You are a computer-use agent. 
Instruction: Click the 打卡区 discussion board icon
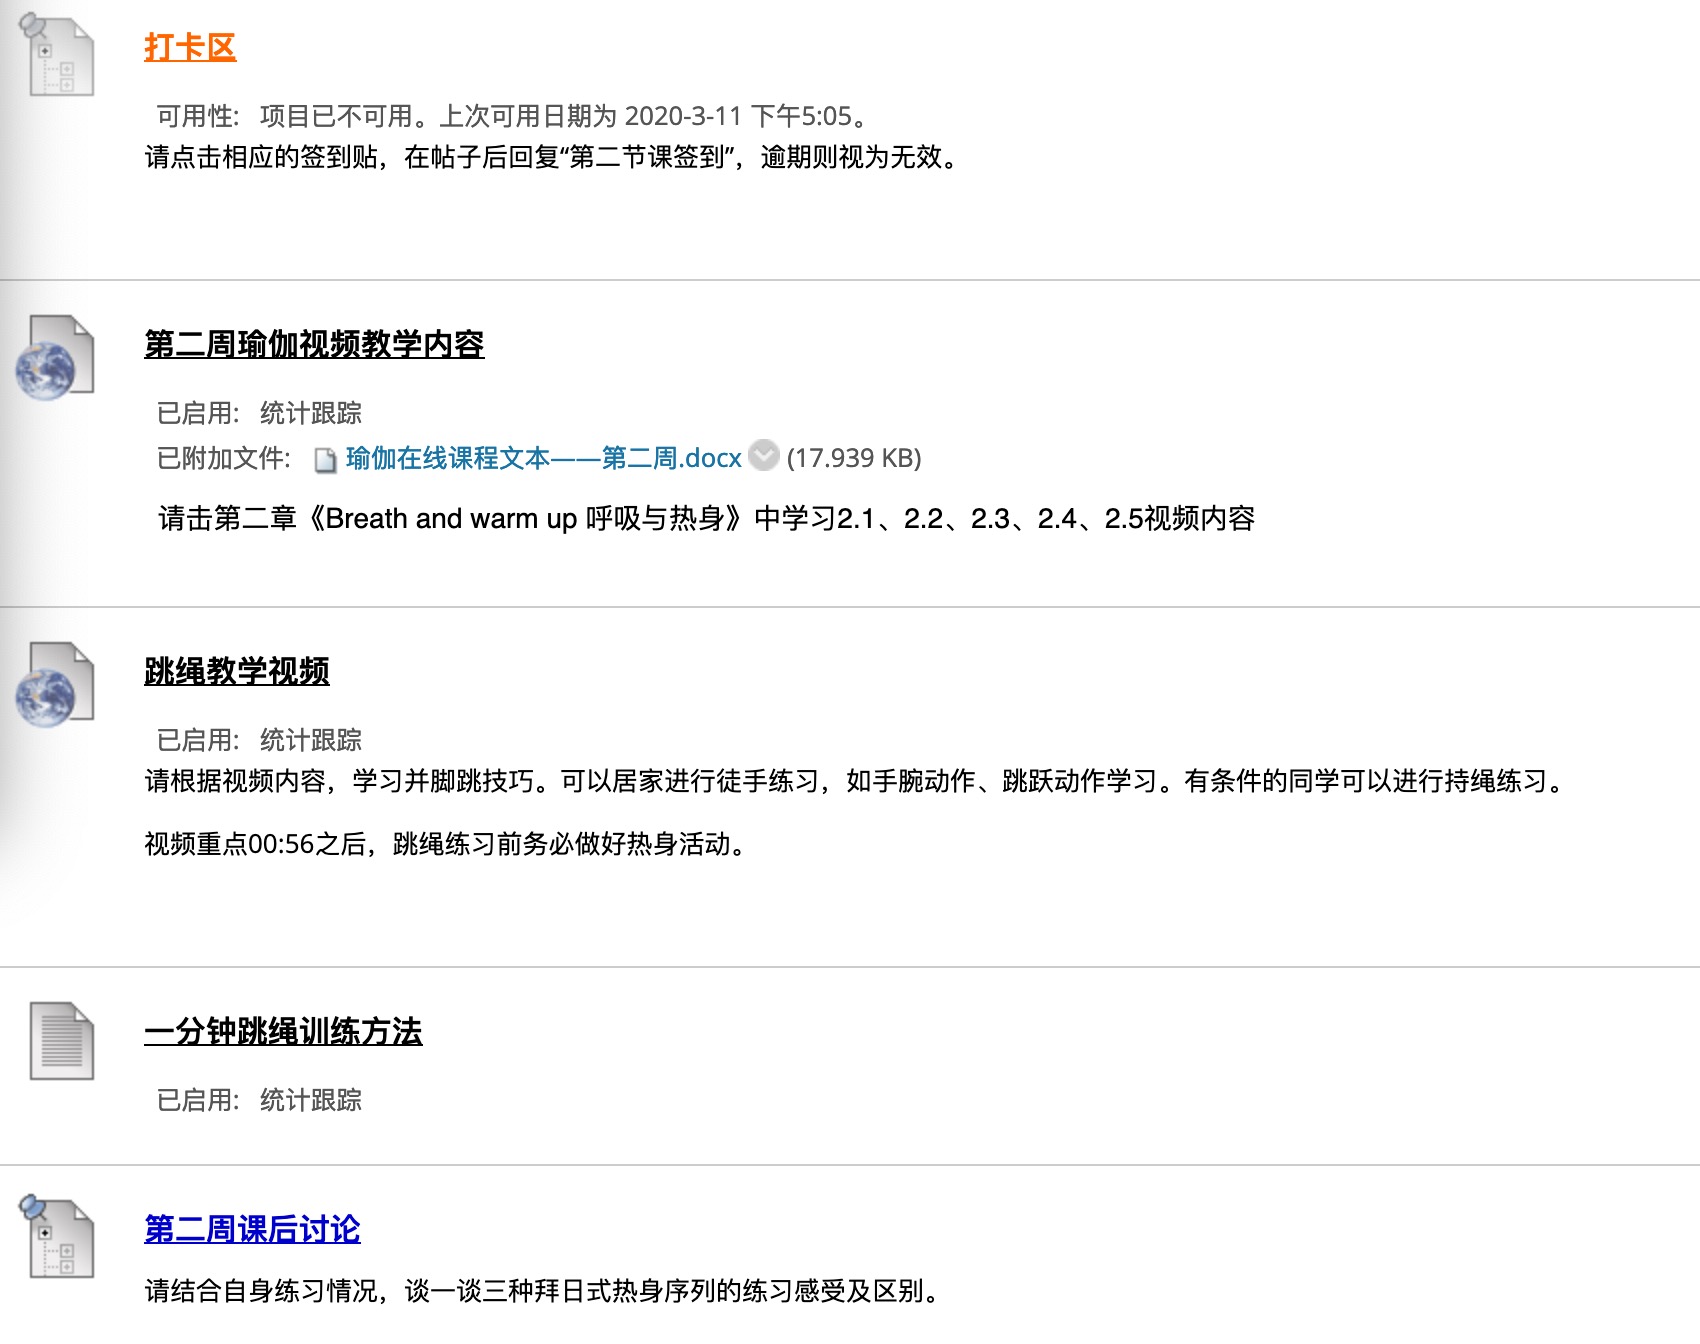point(58,55)
